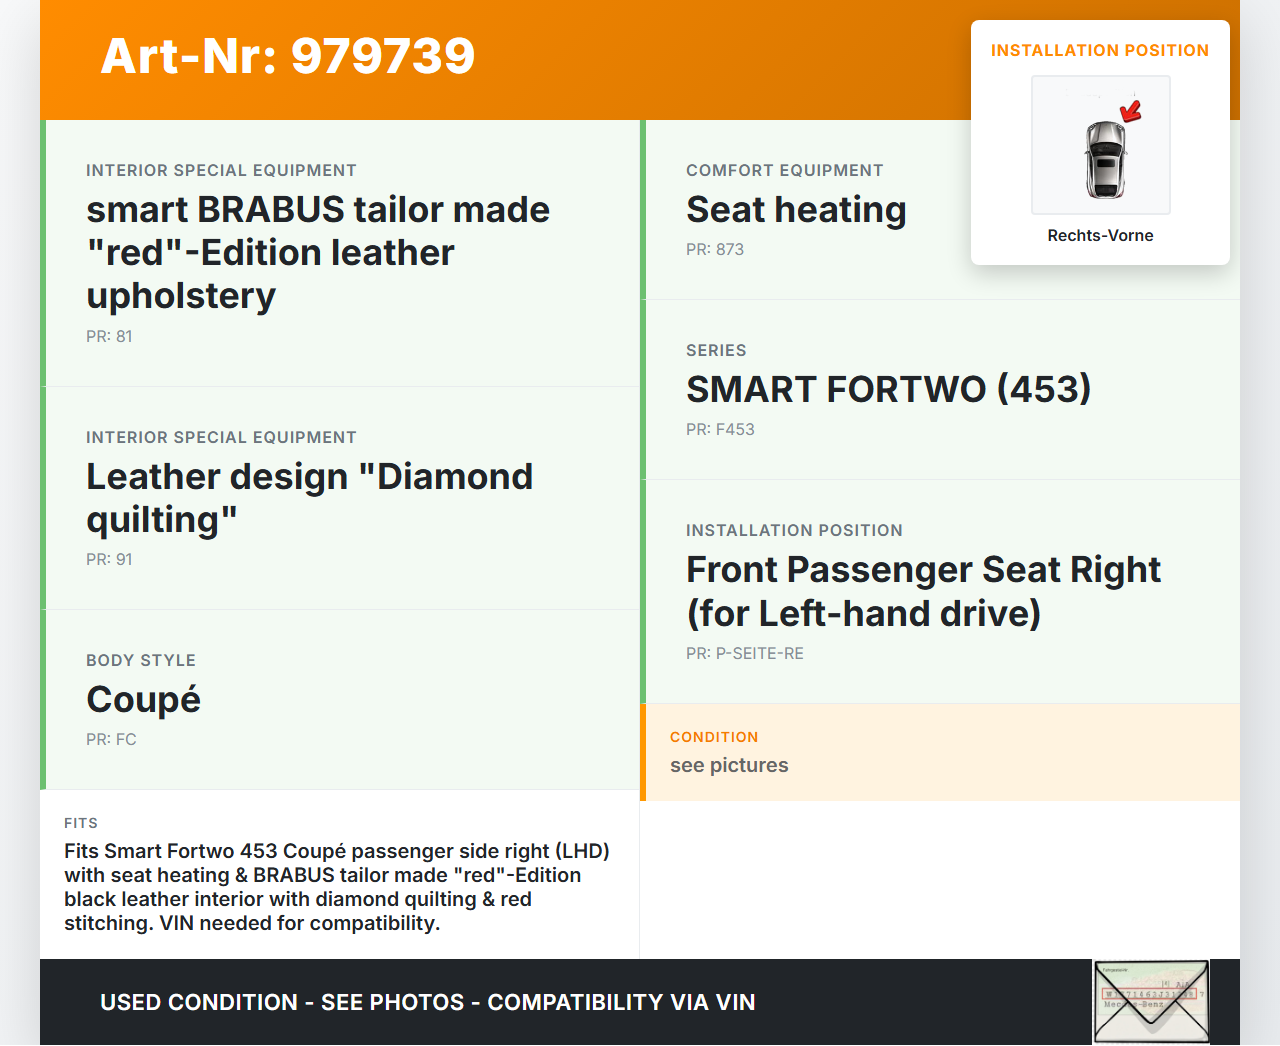Click the Condition see pictures box
This screenshot has height=1046, width=1280.
tap(940, 752)
